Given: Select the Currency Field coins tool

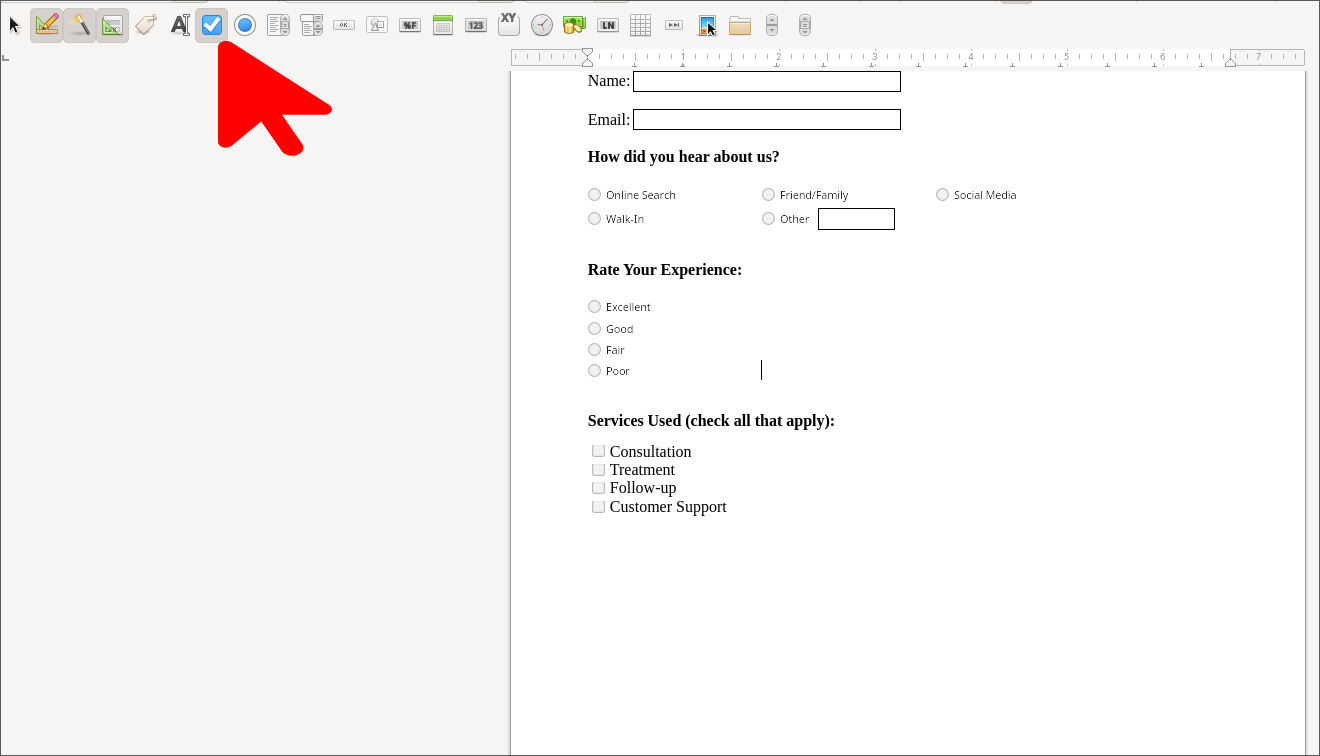Looking at the screenshot, I should pos(574,25).
